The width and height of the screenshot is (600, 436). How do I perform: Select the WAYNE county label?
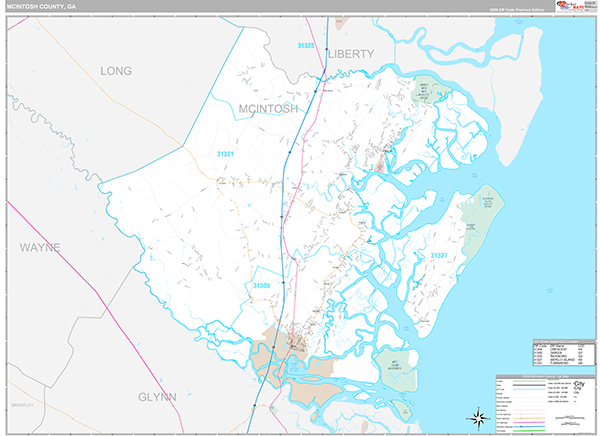40,247
